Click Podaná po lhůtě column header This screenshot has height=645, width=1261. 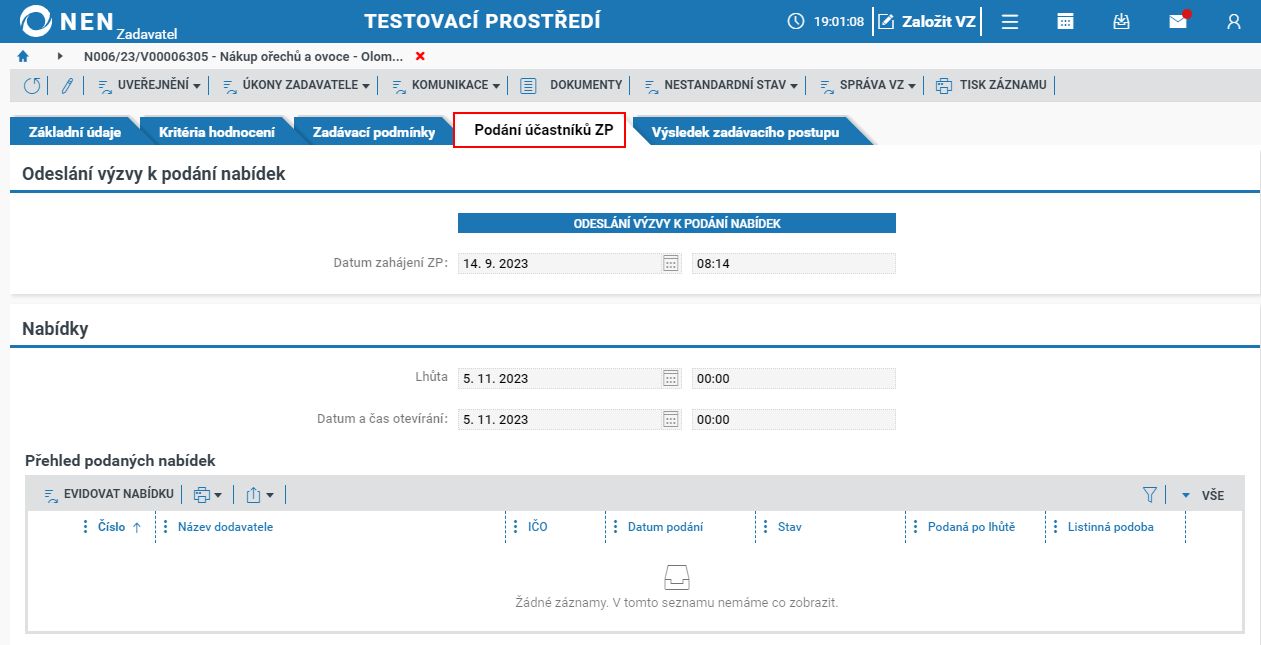pos(971,527)
